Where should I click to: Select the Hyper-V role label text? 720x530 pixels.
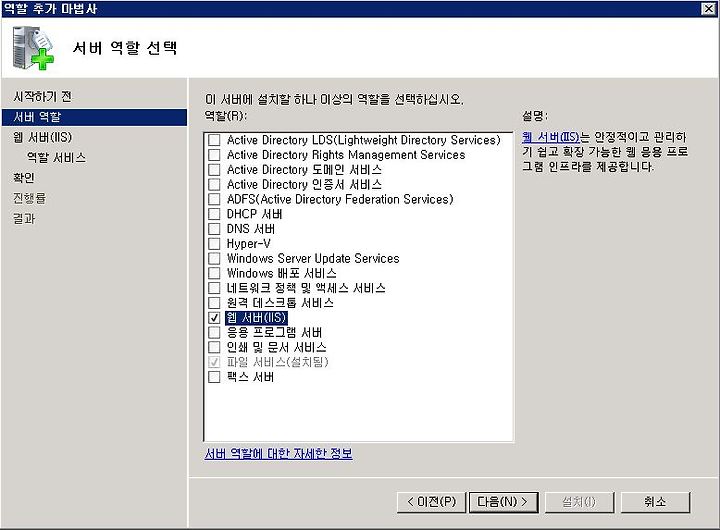tap(248, 243)
